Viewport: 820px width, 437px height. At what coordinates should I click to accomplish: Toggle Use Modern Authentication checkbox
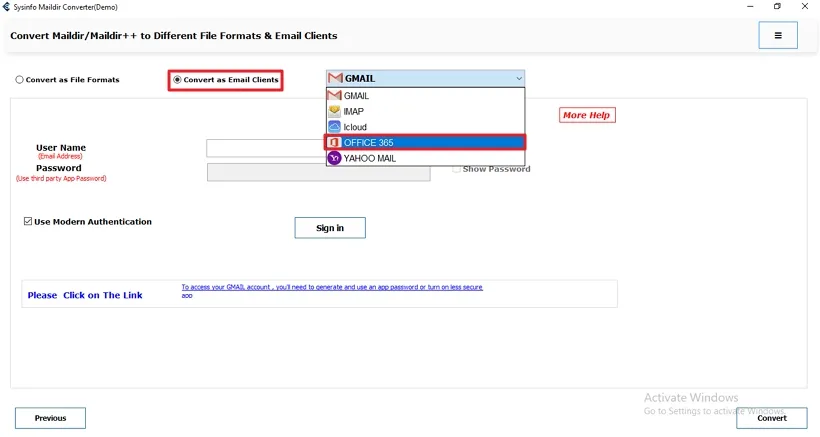pyautogui.click(x=28, y=222)
